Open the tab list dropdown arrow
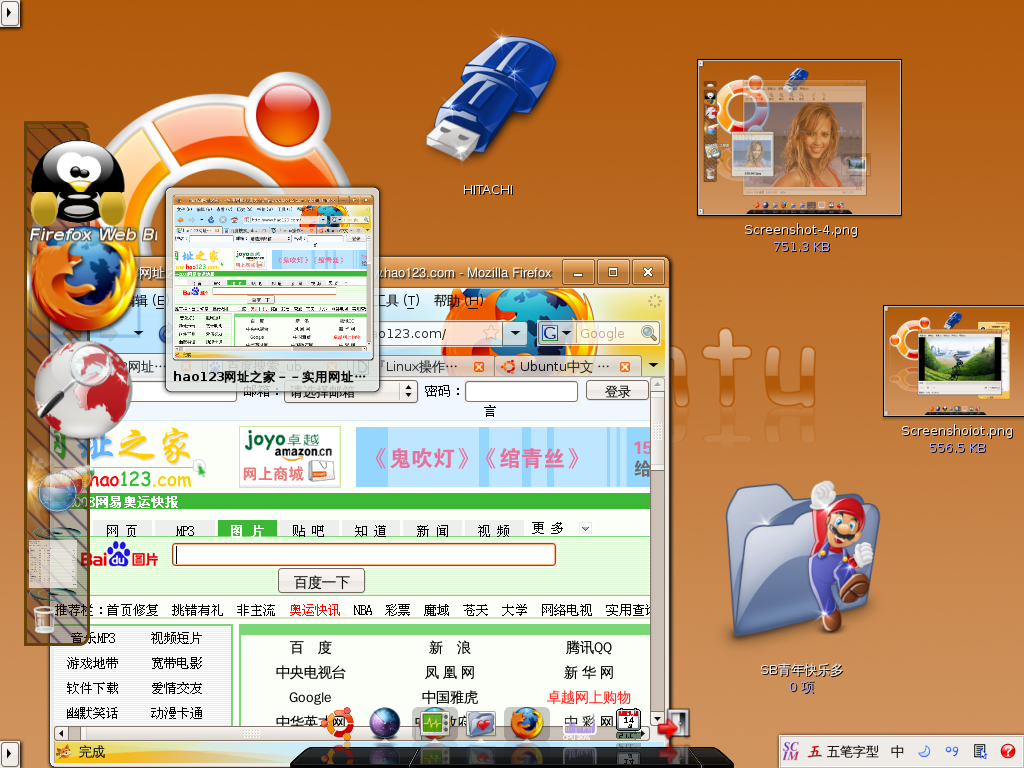1024x768 pixels. point(653,366)
